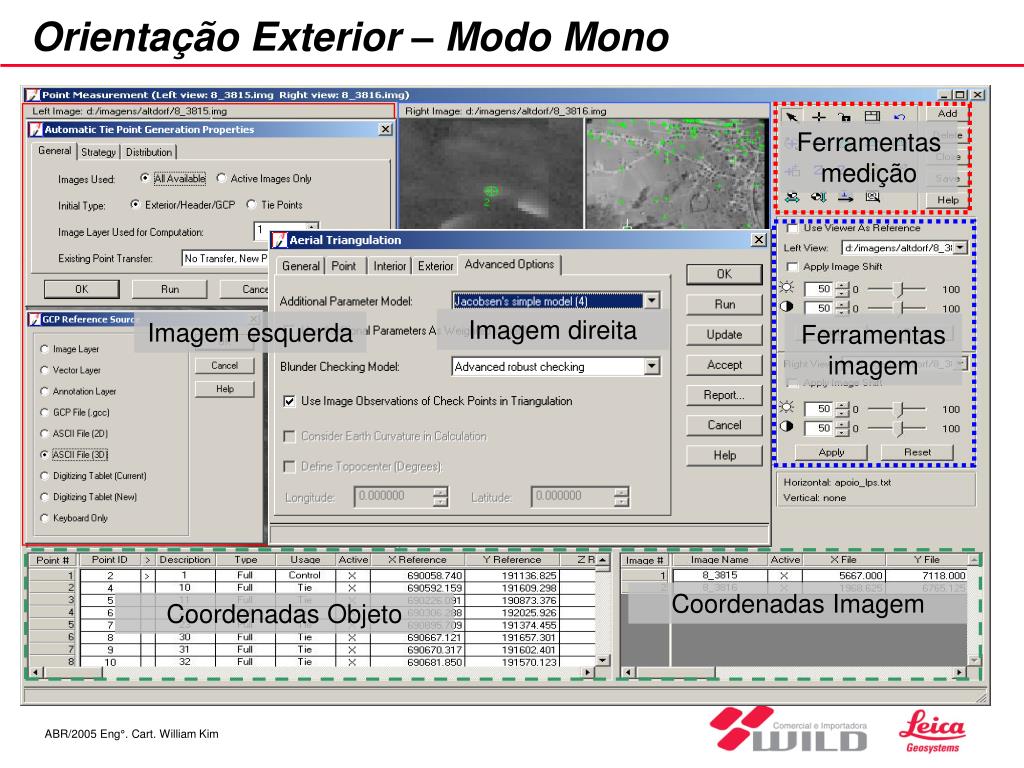Screen dimensions: 1024x768
Task: Click Run in Aerial Triangulation dialog
Action: coord(724,304)
